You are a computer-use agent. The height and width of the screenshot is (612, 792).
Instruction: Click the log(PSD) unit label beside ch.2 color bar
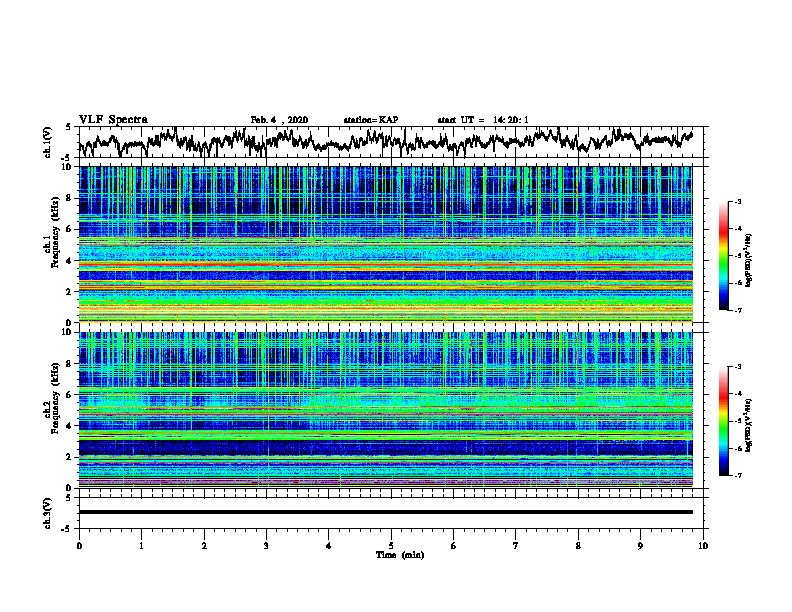pos(749,426)
